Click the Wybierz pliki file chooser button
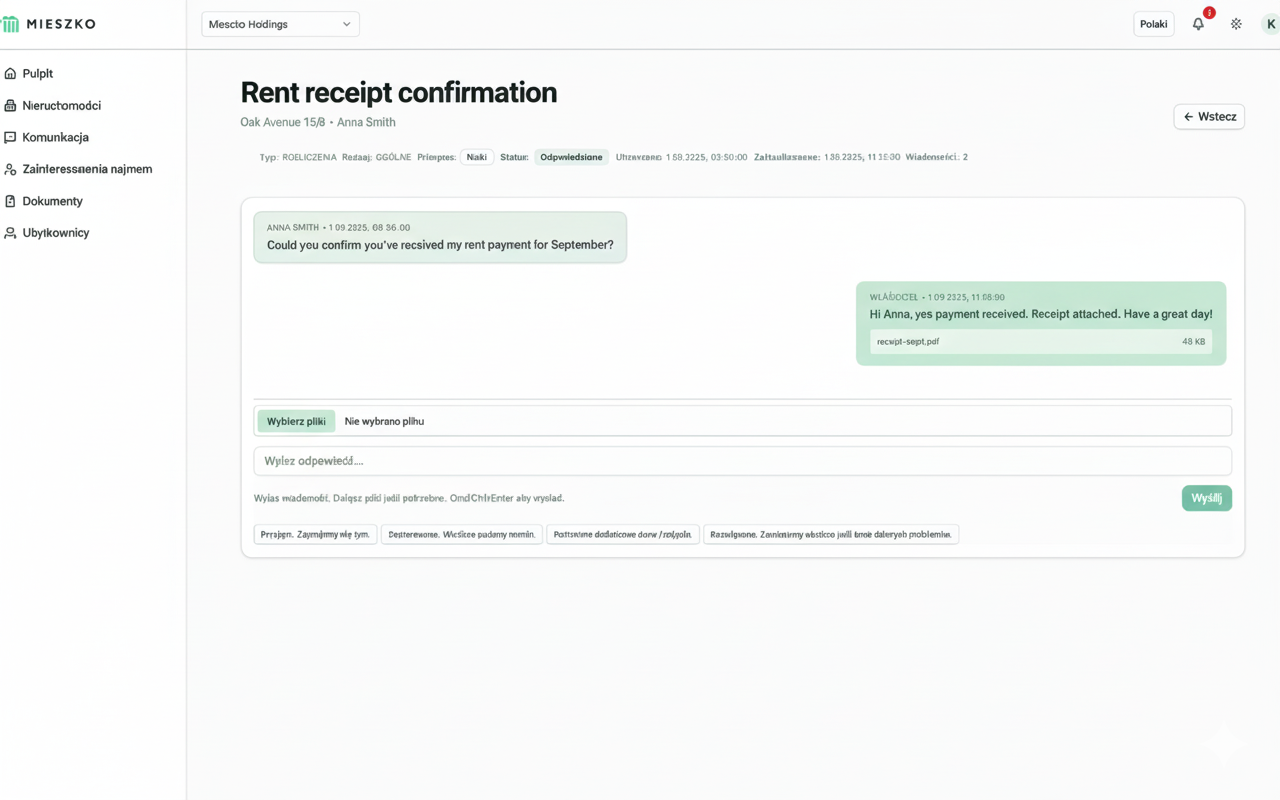Screen dimensions: 1280x800 coord(296,421)
